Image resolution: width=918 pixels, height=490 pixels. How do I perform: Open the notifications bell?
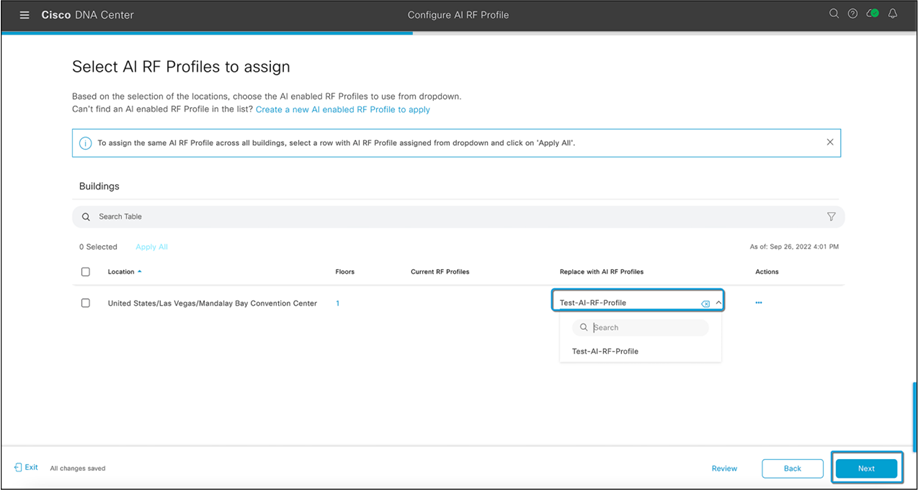click(x=892, y=13)
